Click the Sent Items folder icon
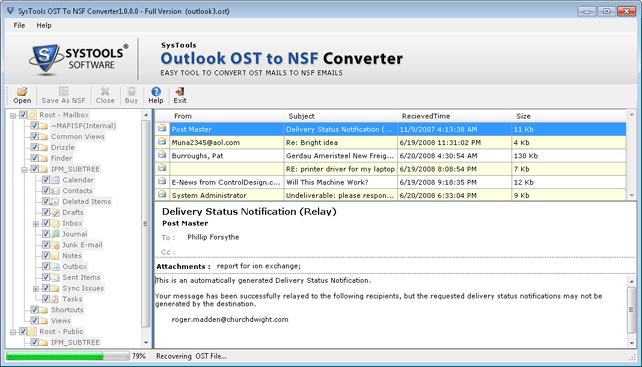Viewport: 642px width, 367px height. point(55,277)
